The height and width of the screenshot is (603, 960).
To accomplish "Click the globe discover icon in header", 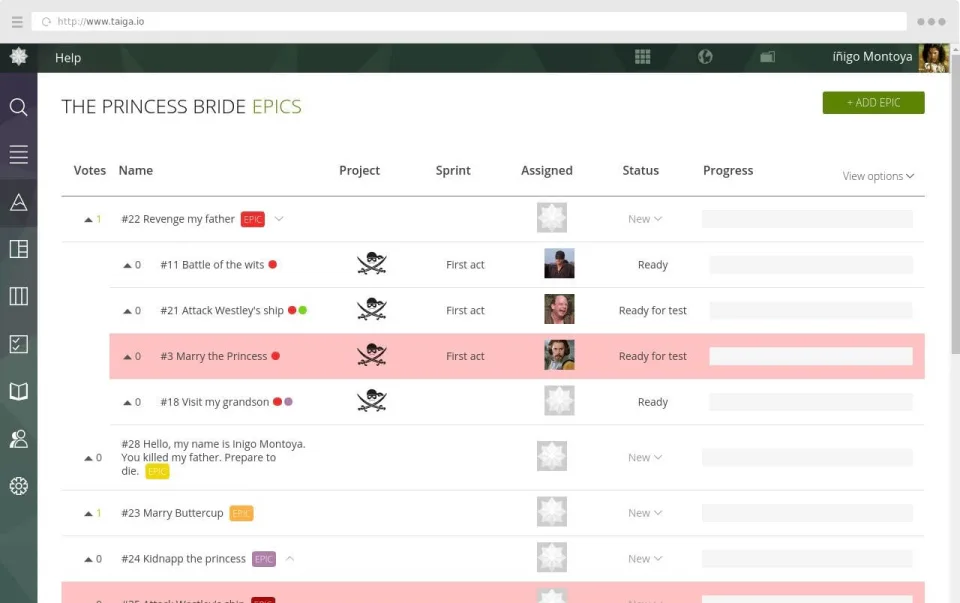I will click(705, 57).
